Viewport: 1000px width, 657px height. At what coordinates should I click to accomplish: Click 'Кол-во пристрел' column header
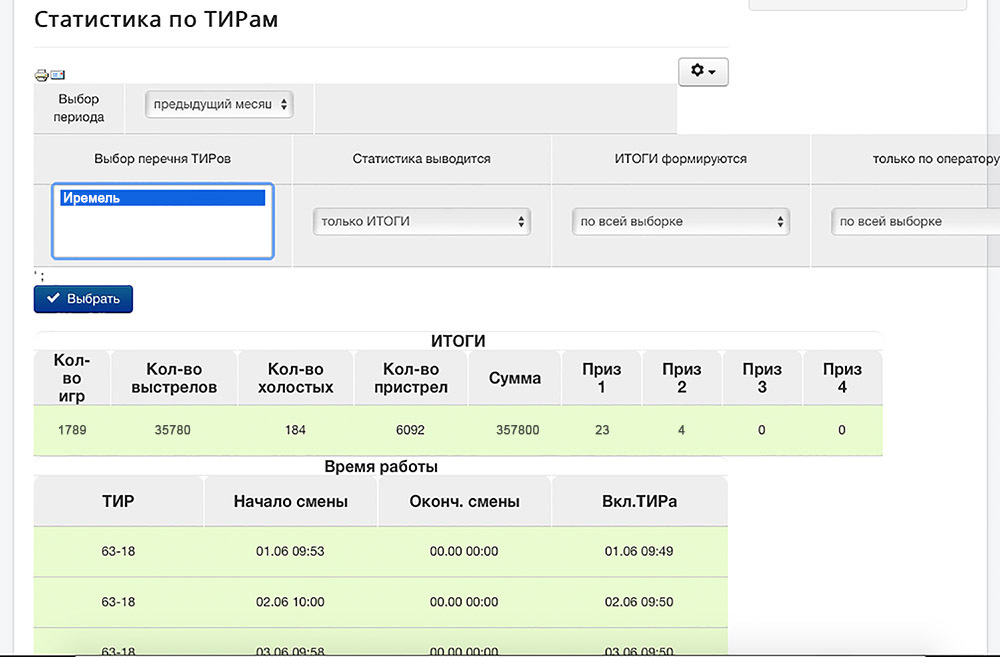click(x=411, y=378)
